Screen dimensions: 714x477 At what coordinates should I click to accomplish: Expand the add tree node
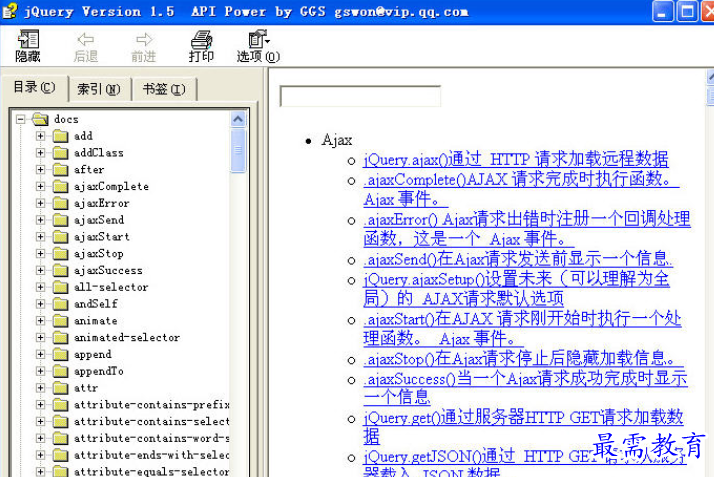point(41,136)
